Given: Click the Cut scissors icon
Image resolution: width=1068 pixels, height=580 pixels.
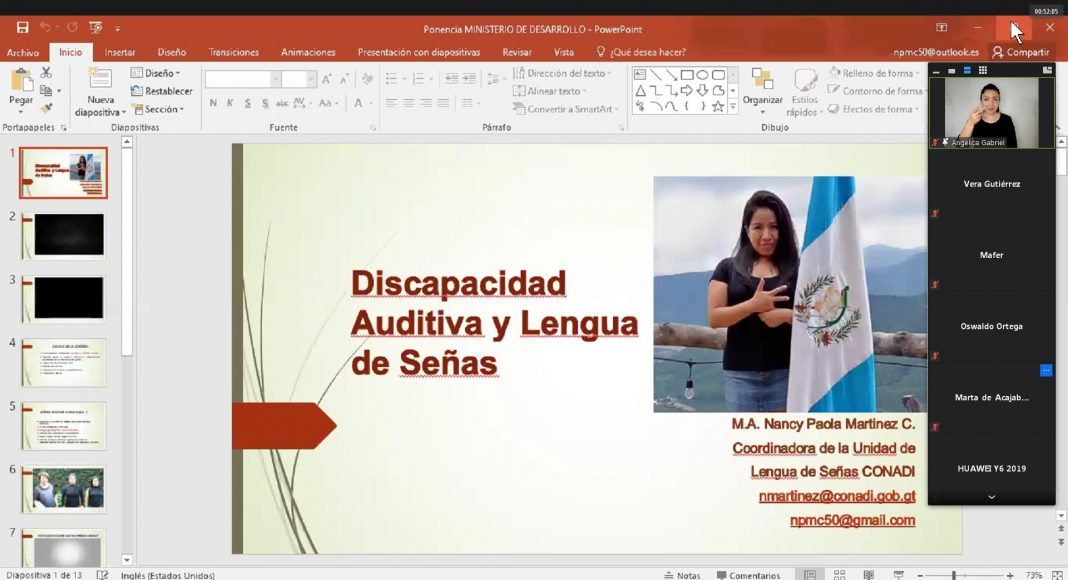Looking at the screenshot, I should (46, 73).
